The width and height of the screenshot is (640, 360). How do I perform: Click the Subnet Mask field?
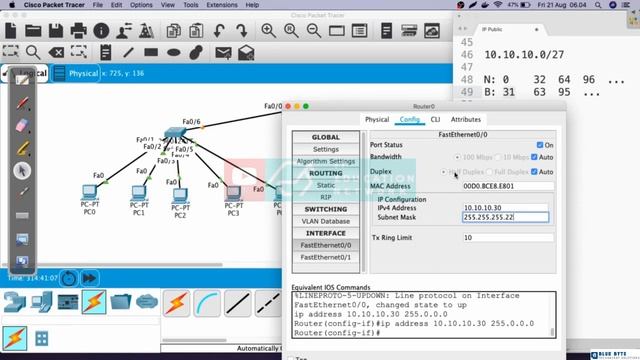tap(505, 217)
